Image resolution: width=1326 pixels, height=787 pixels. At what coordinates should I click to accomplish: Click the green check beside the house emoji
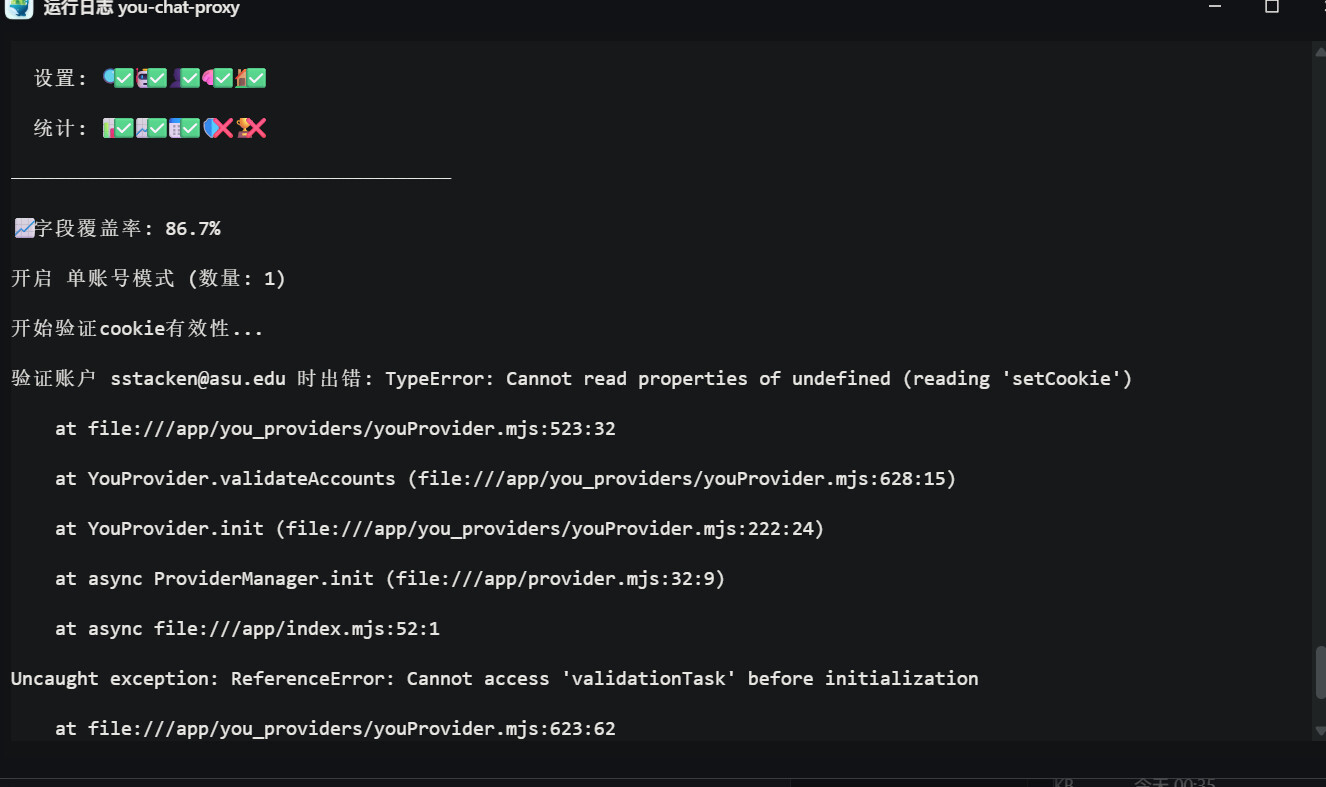click(x=256, y=78)
